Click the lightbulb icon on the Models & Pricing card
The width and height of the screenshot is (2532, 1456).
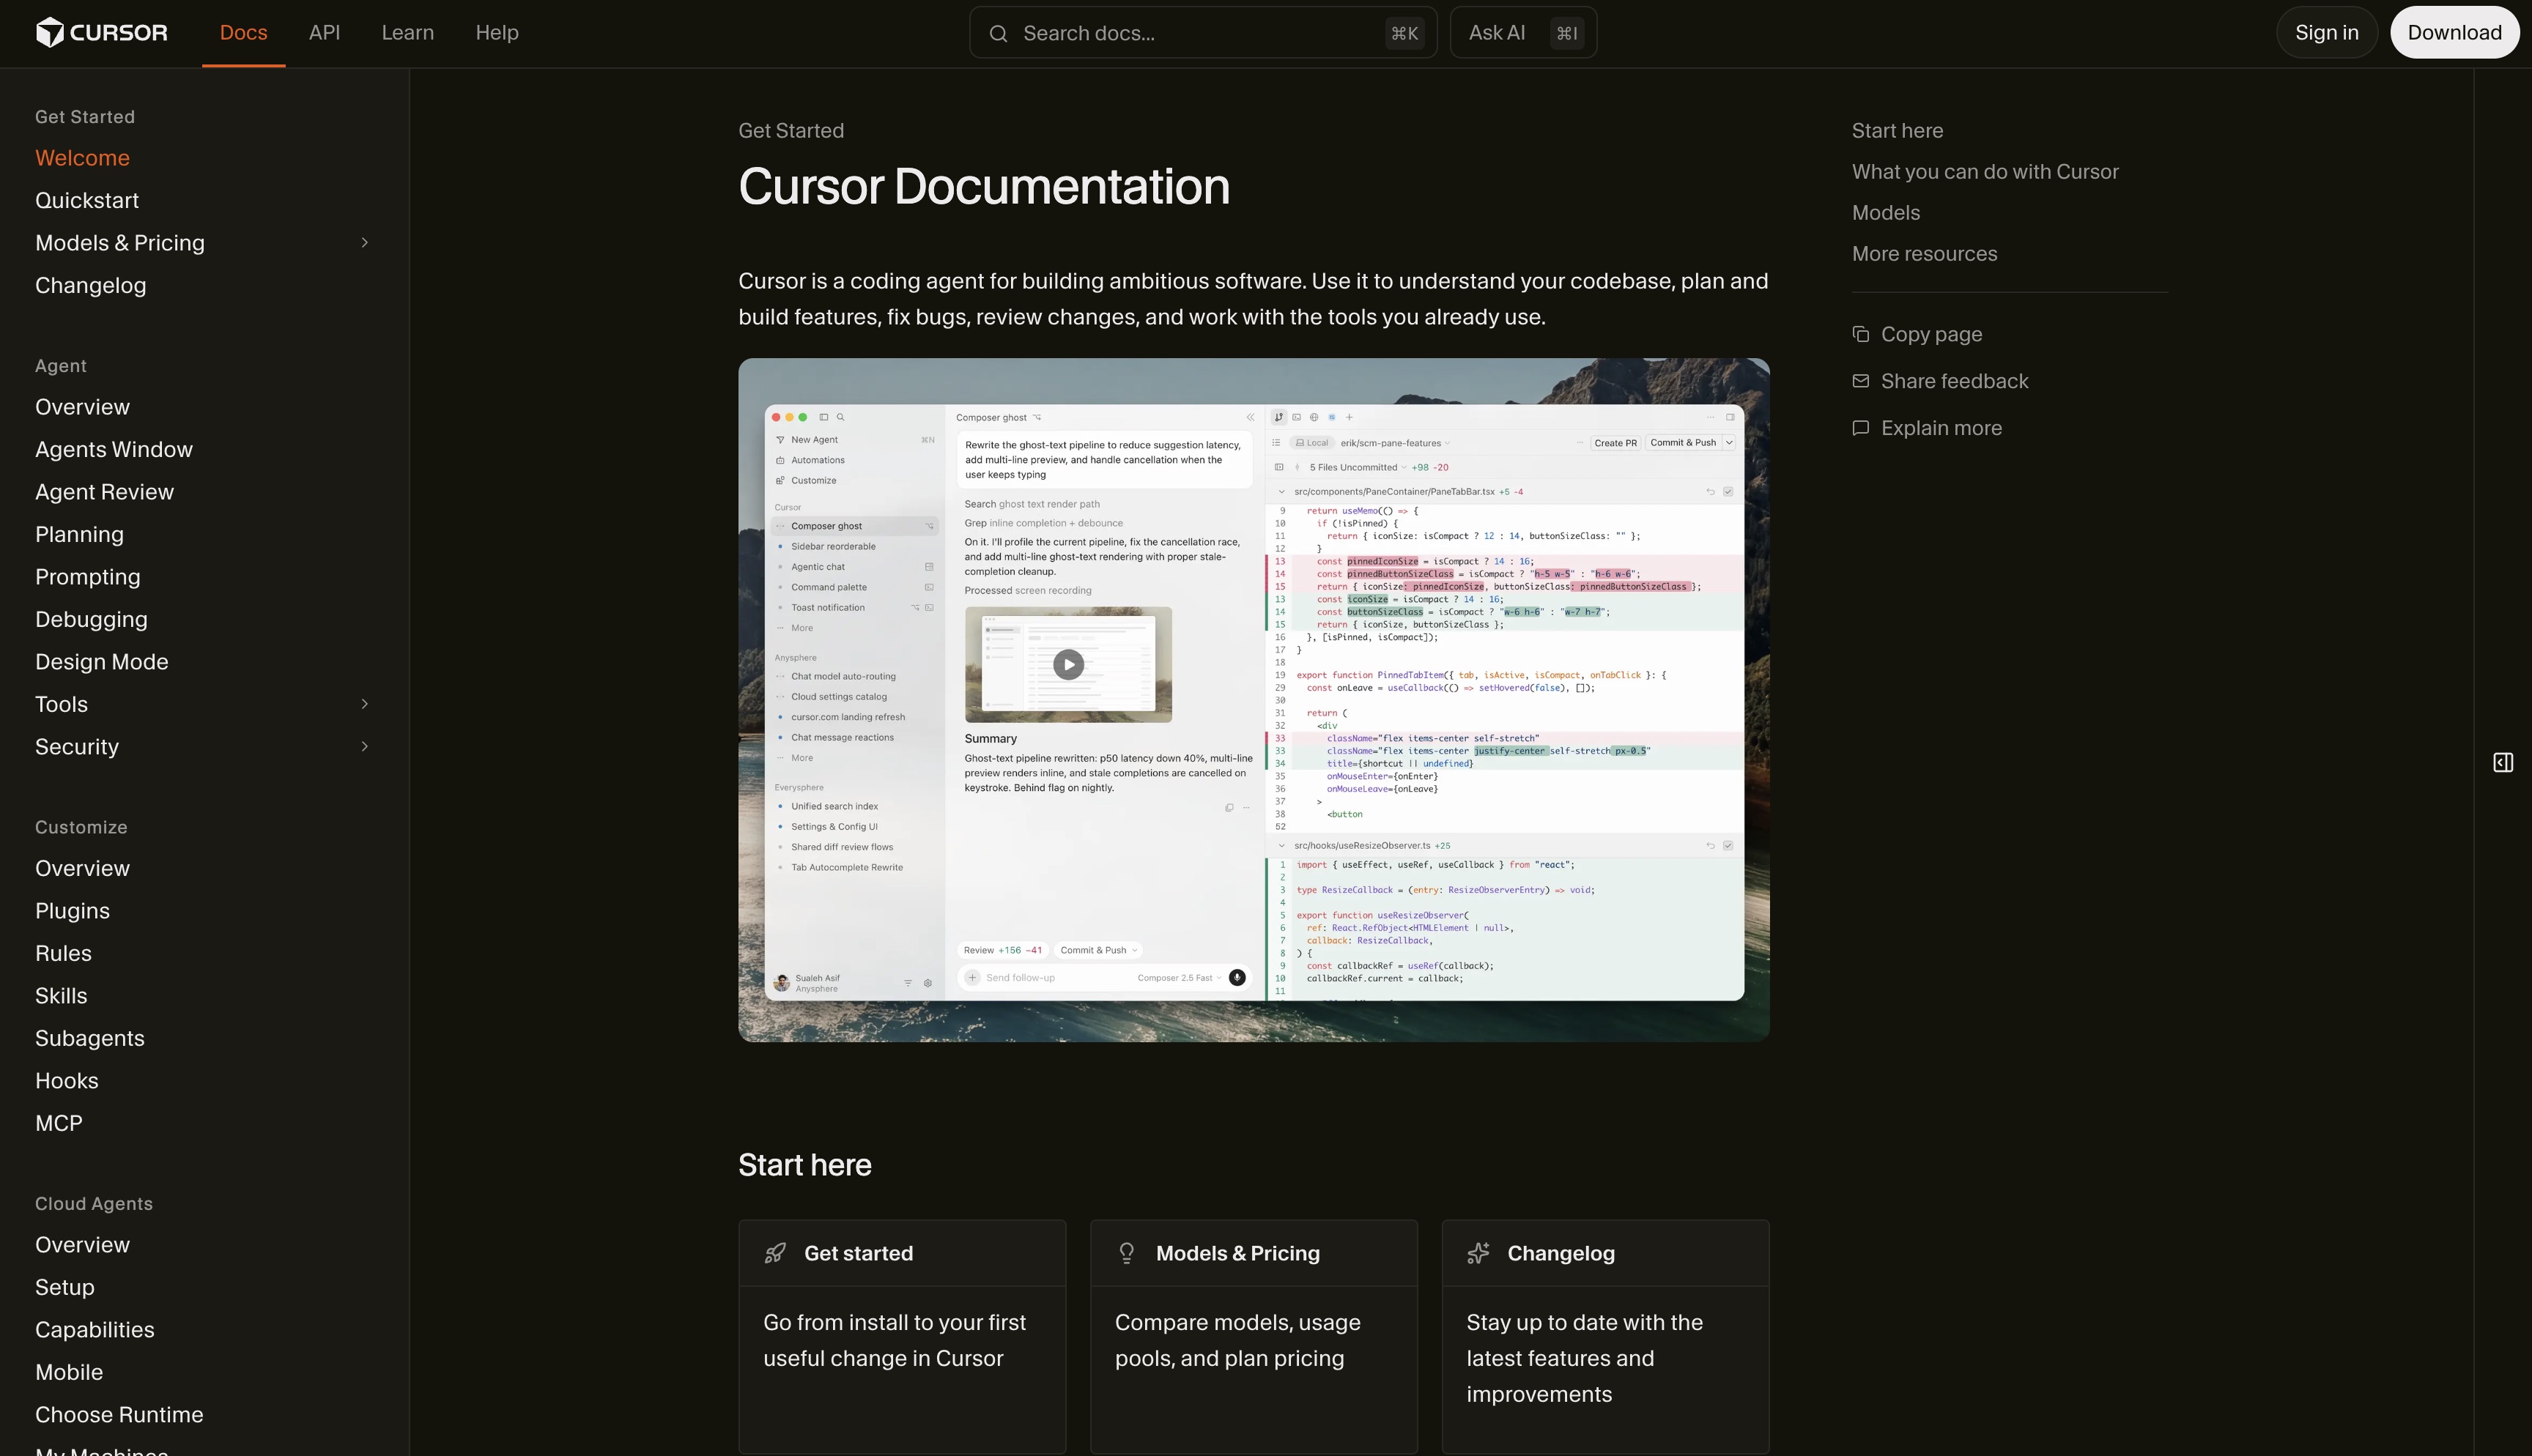pos(1127,1253)
